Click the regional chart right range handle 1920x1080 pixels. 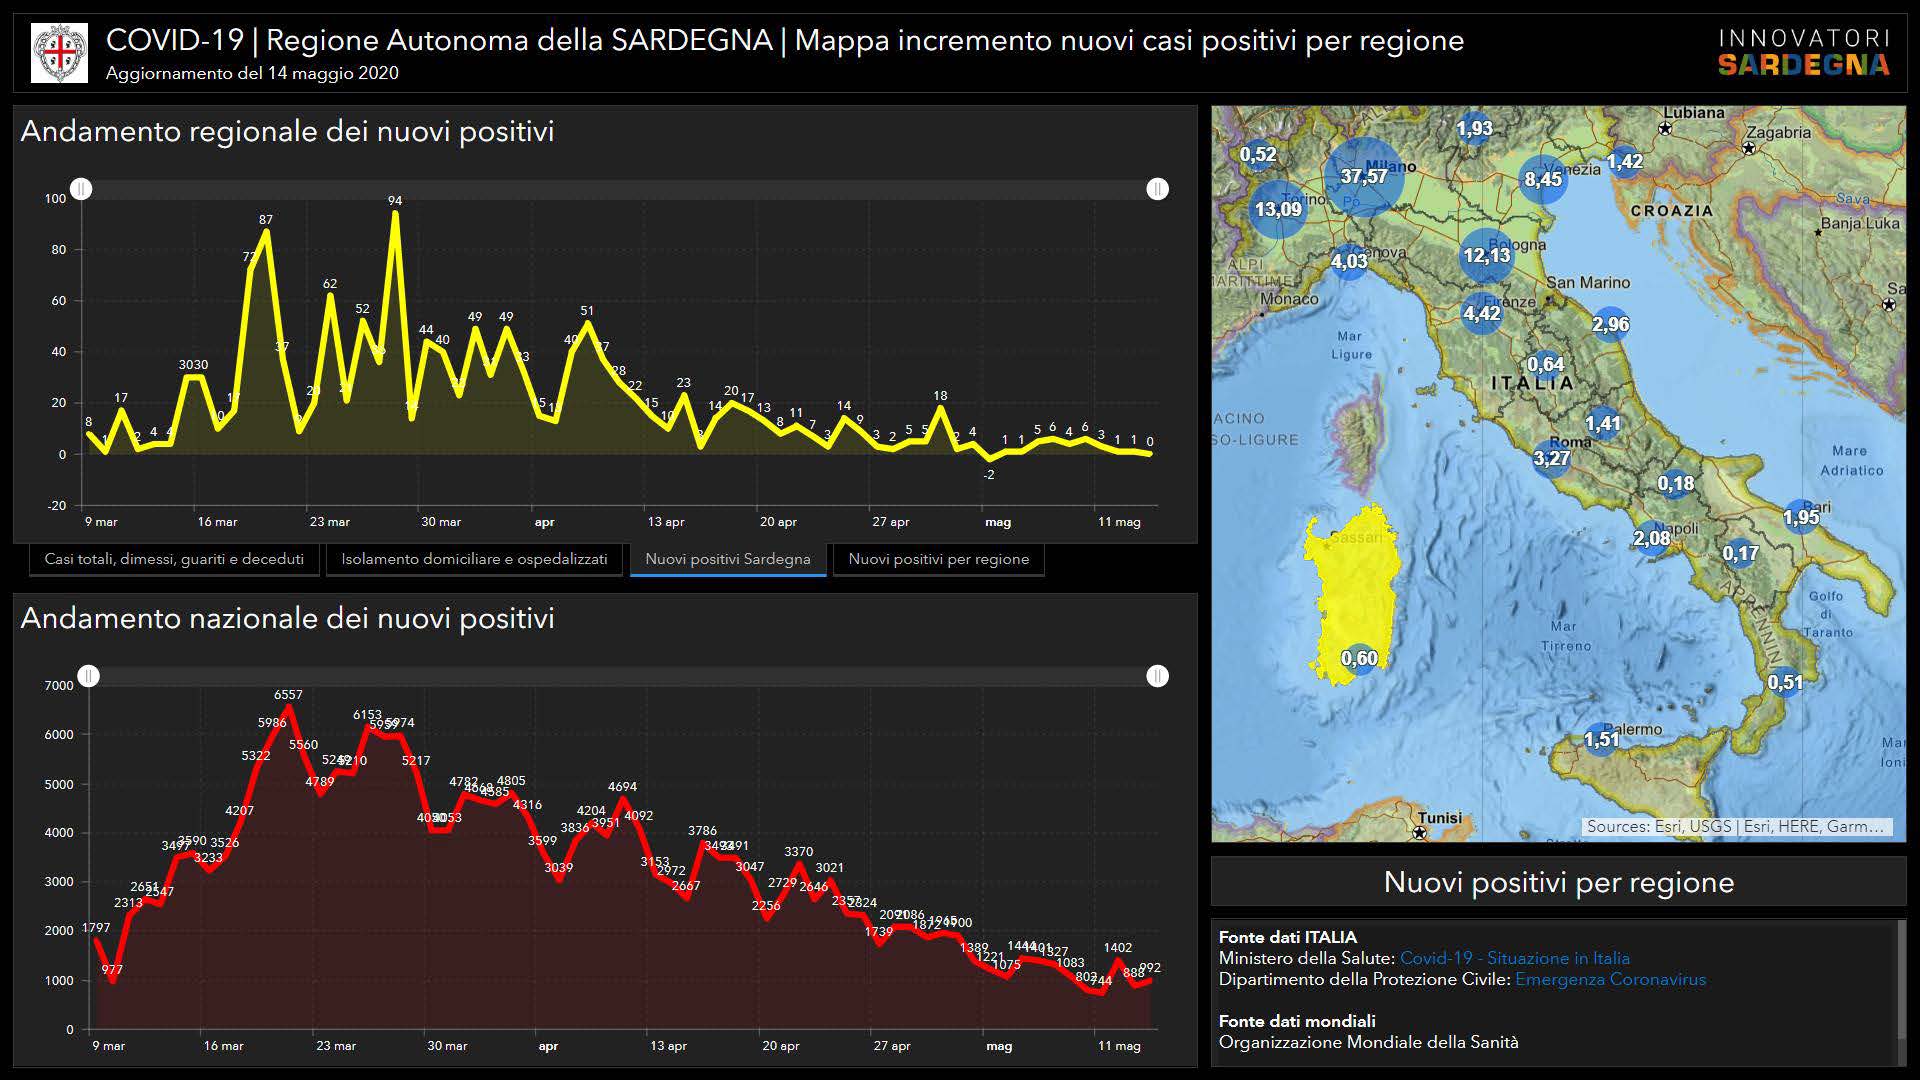pyautogui.click(x=1157, y=189)
